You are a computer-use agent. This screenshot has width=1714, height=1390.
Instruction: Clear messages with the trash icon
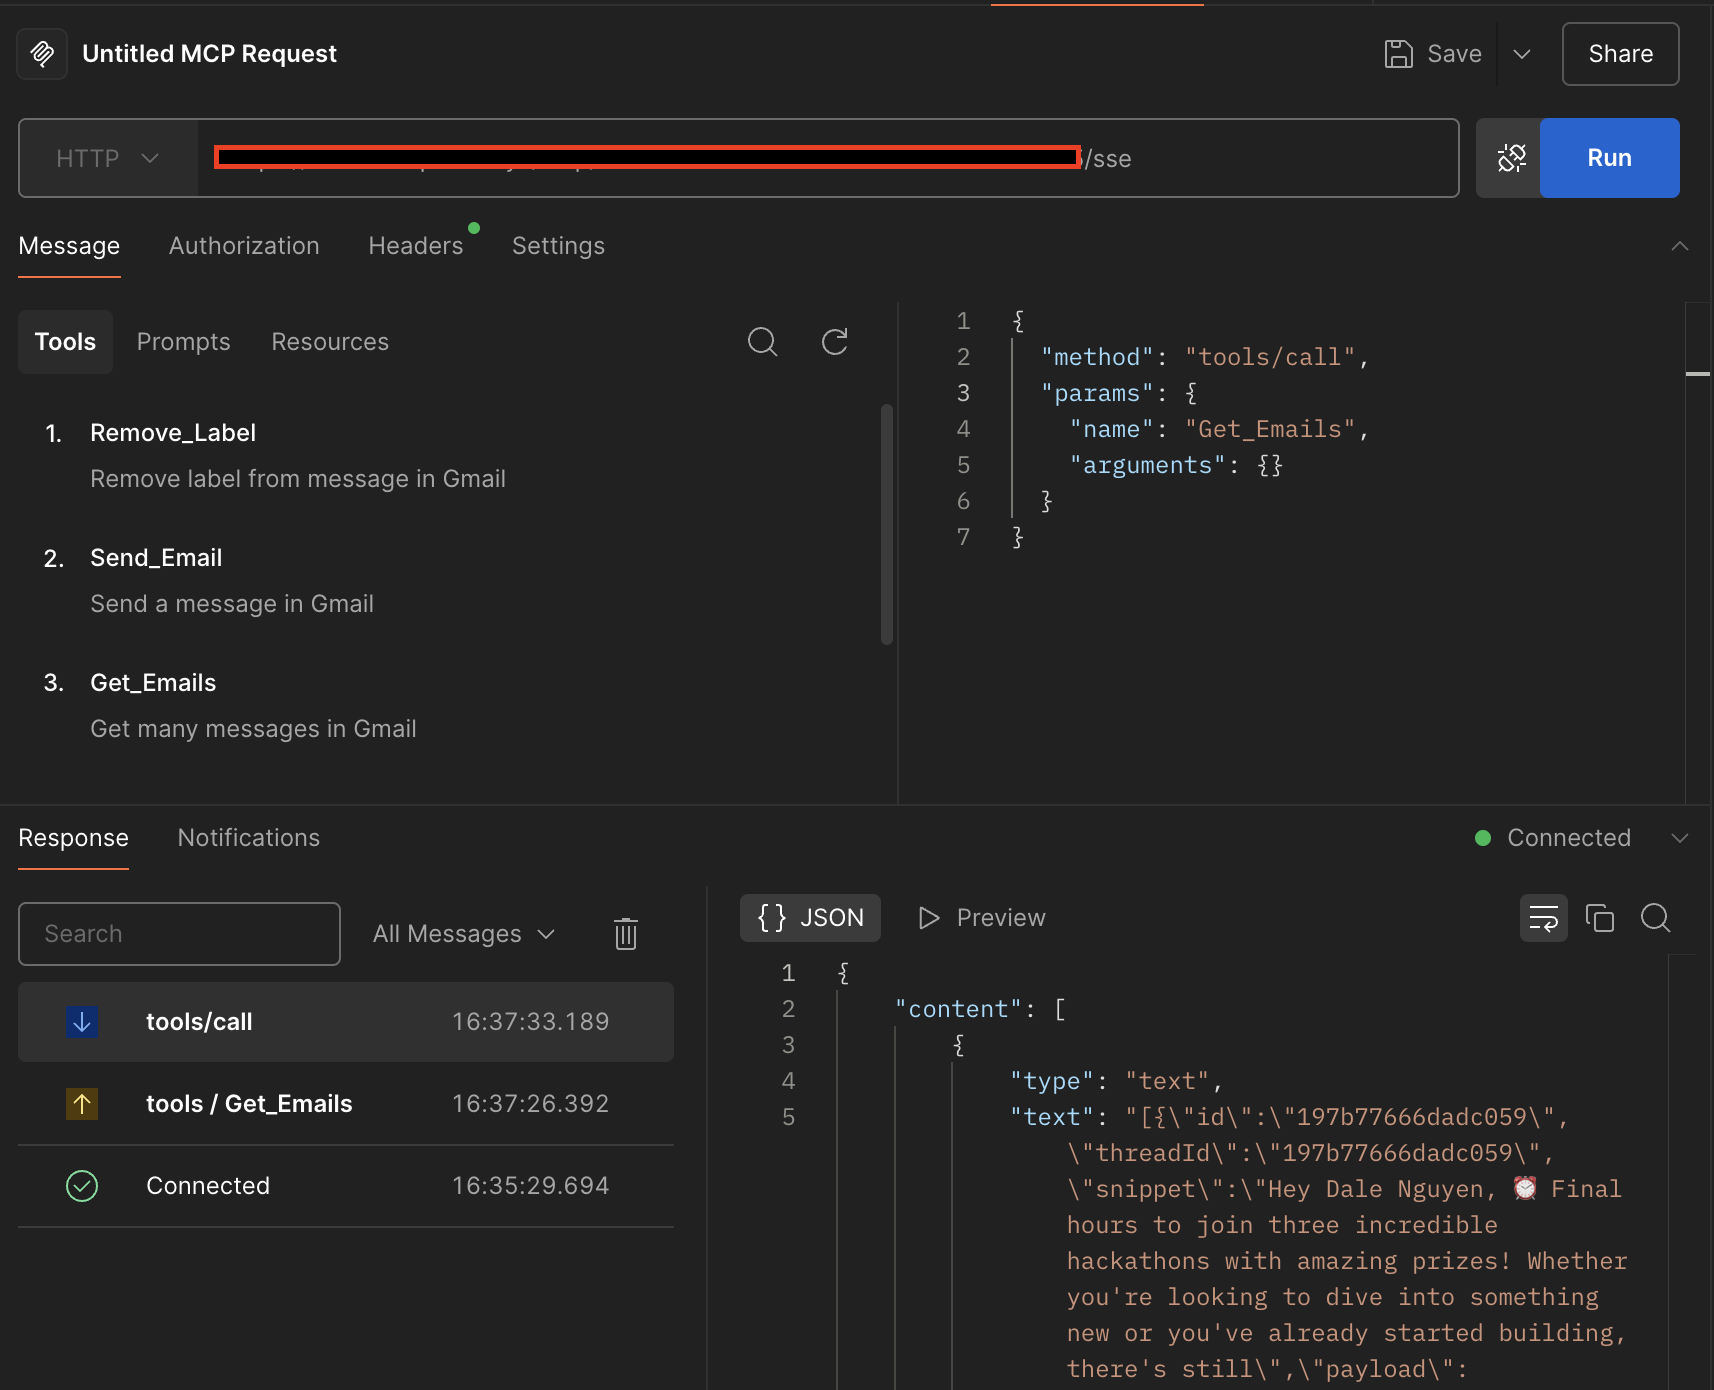626,933
